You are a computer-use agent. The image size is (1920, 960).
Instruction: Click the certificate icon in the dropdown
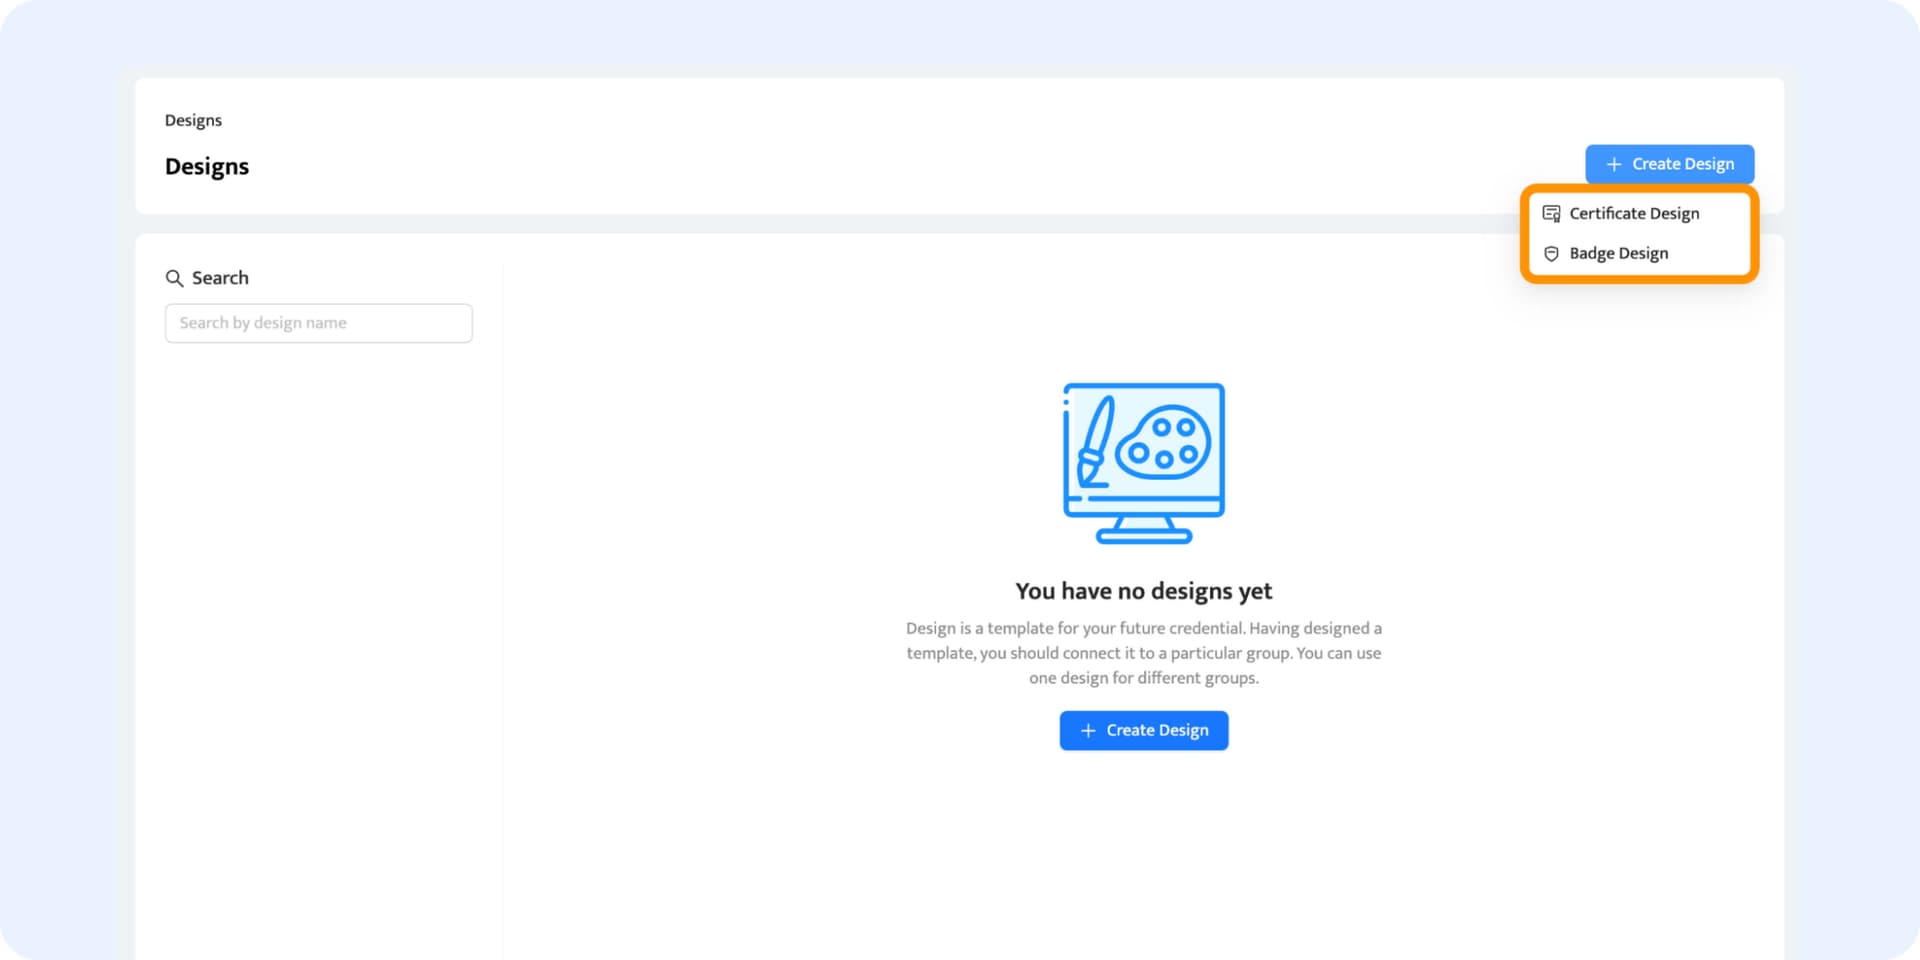coord(1551,213)
